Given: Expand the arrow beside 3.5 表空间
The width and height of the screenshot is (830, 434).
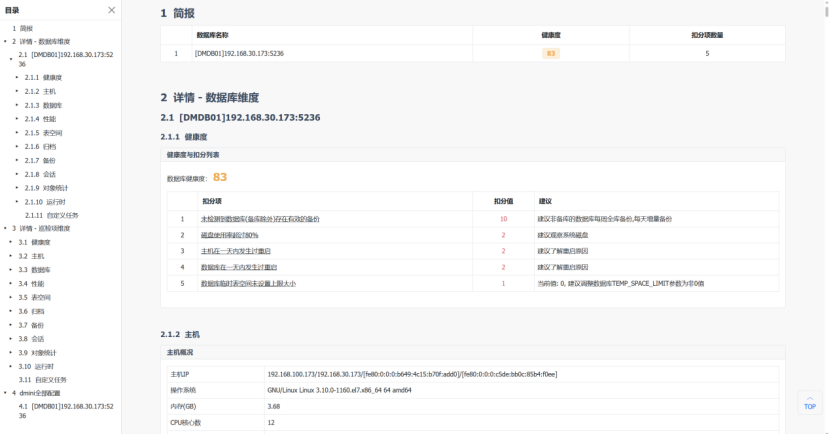Looking at the screenshot, I should coord(11,297).
